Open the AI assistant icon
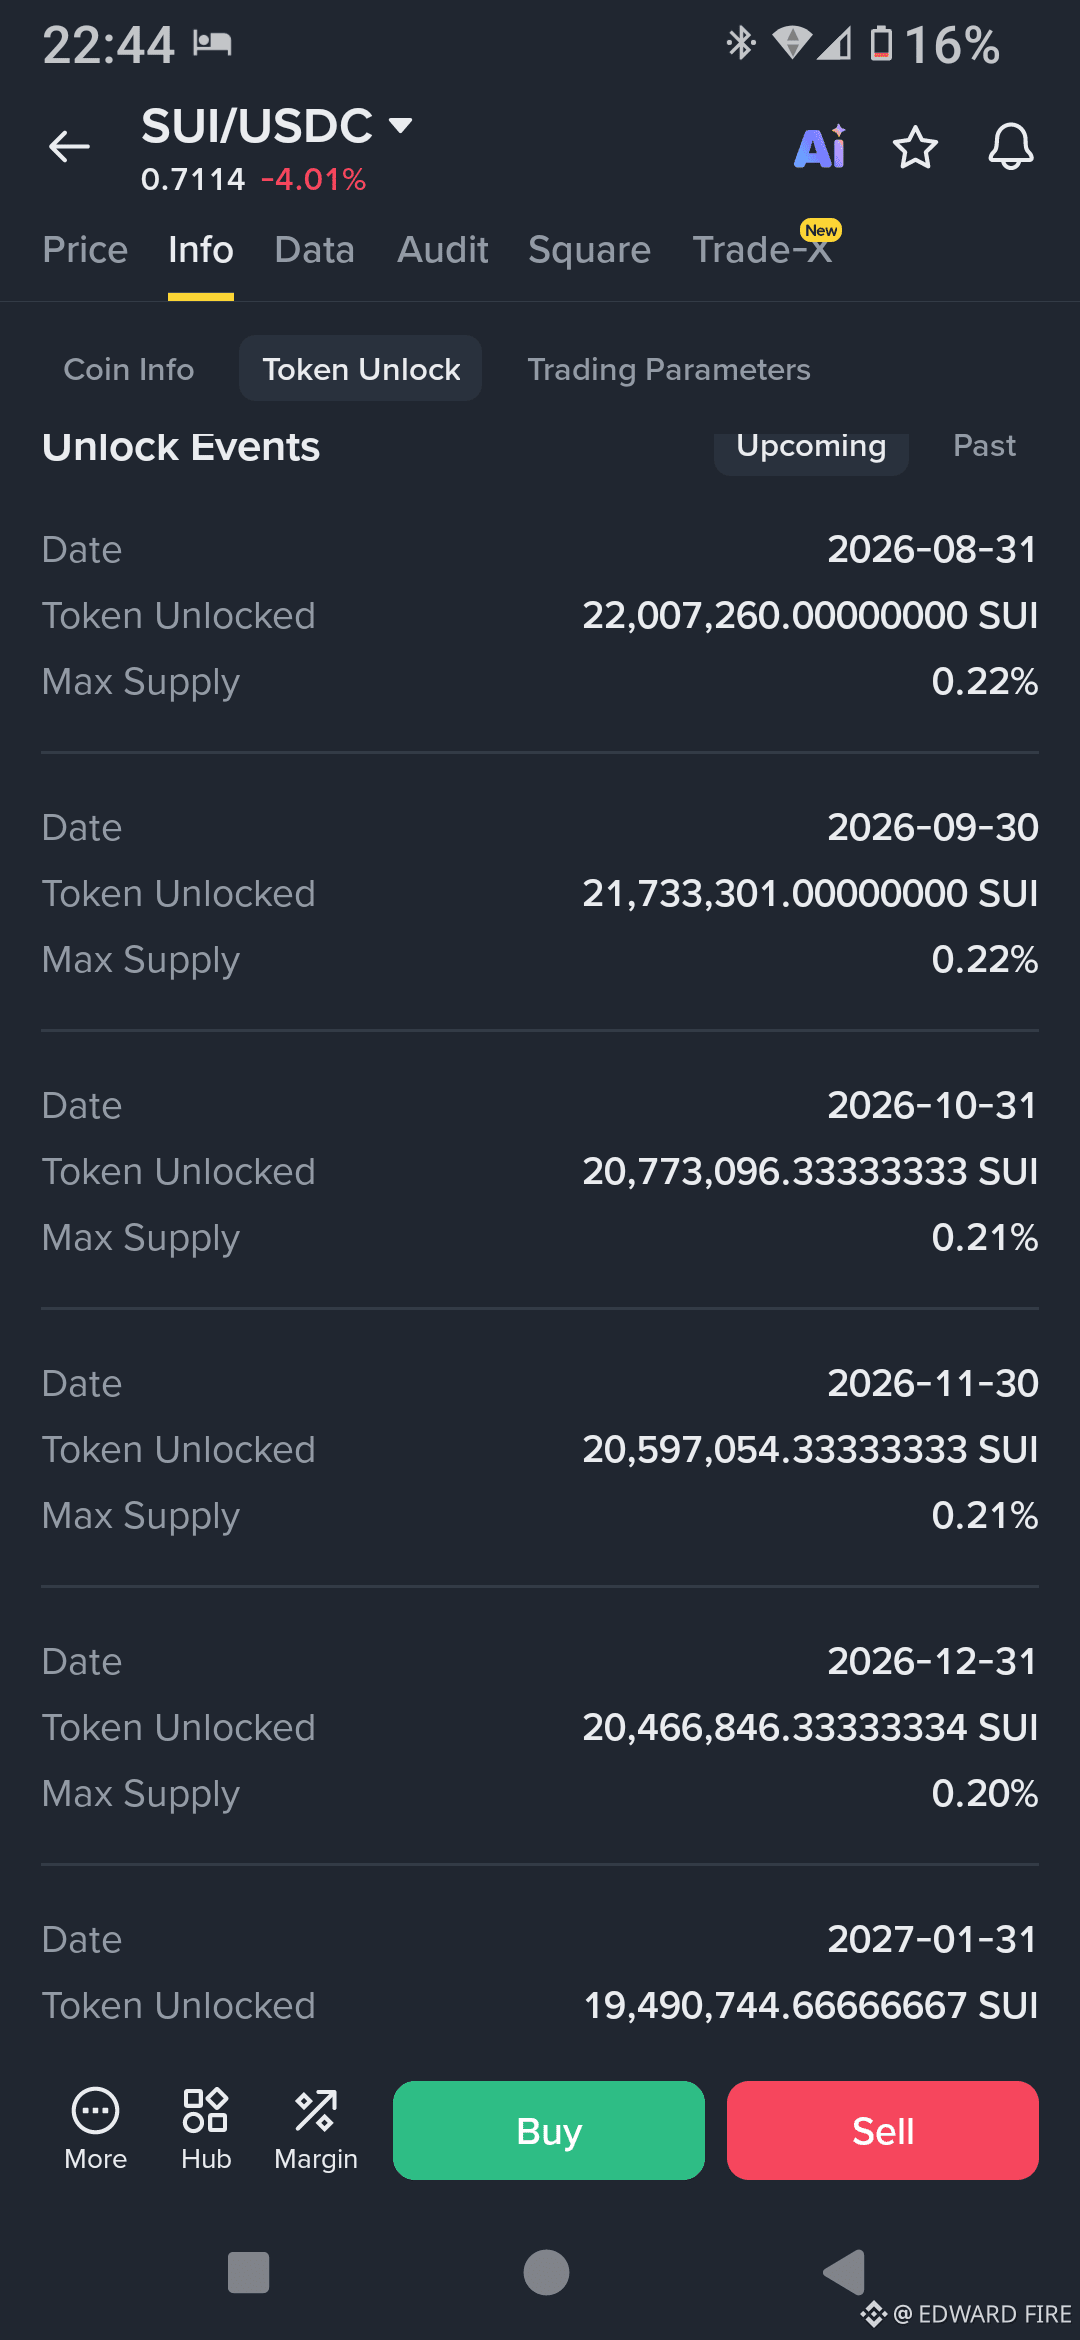The width and height of the screenshot is (1080, 2340). coord(820,147)
